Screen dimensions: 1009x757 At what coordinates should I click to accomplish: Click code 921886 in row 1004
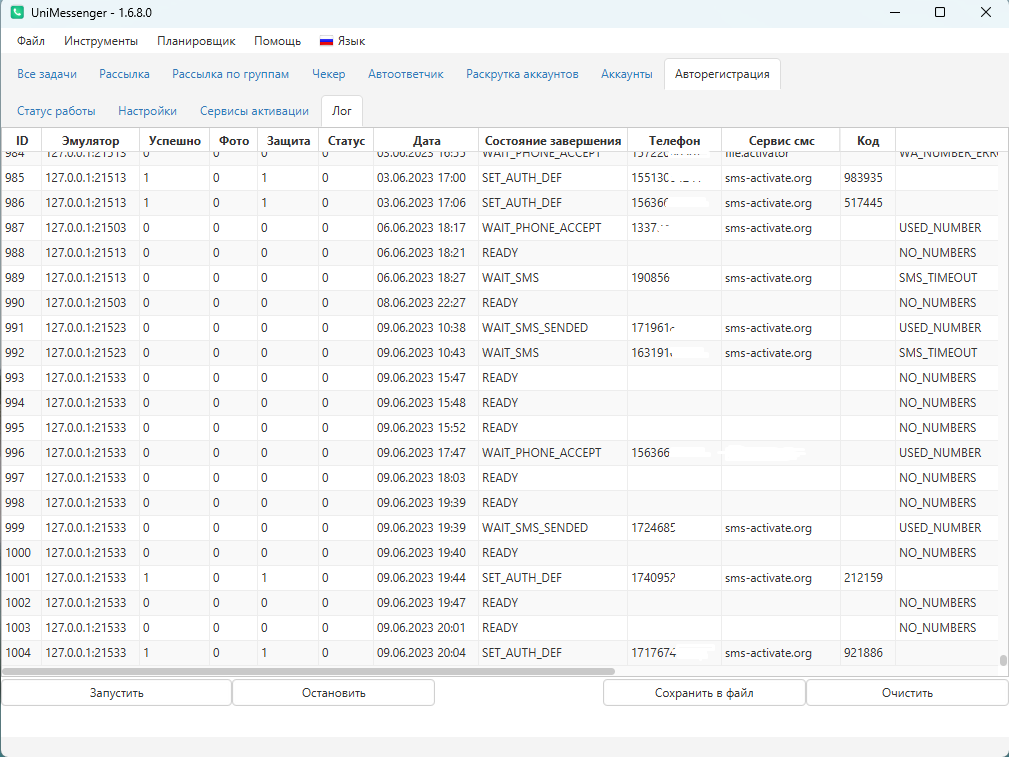click(x=863, y=653)
